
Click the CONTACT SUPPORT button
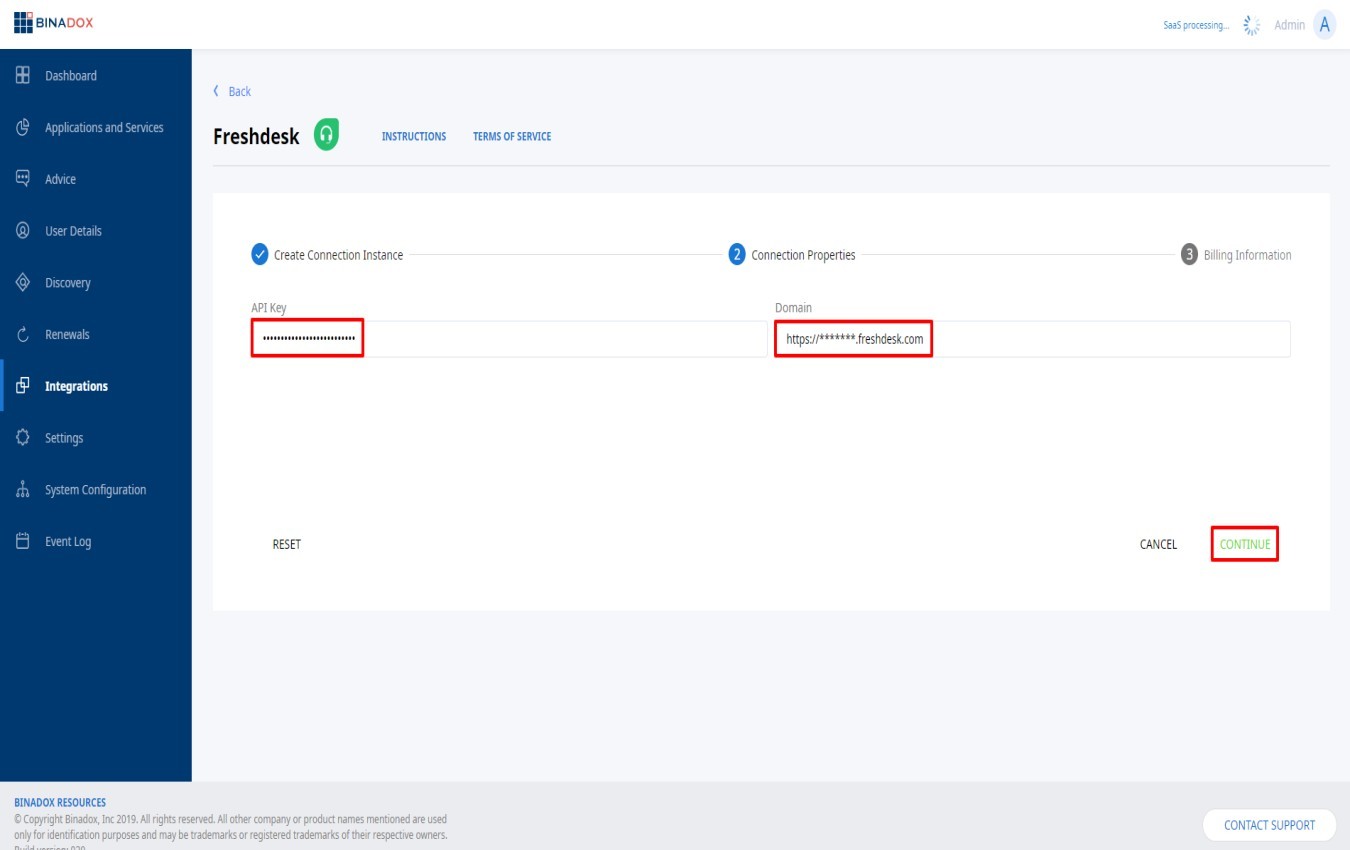(x=1269, y=825)
